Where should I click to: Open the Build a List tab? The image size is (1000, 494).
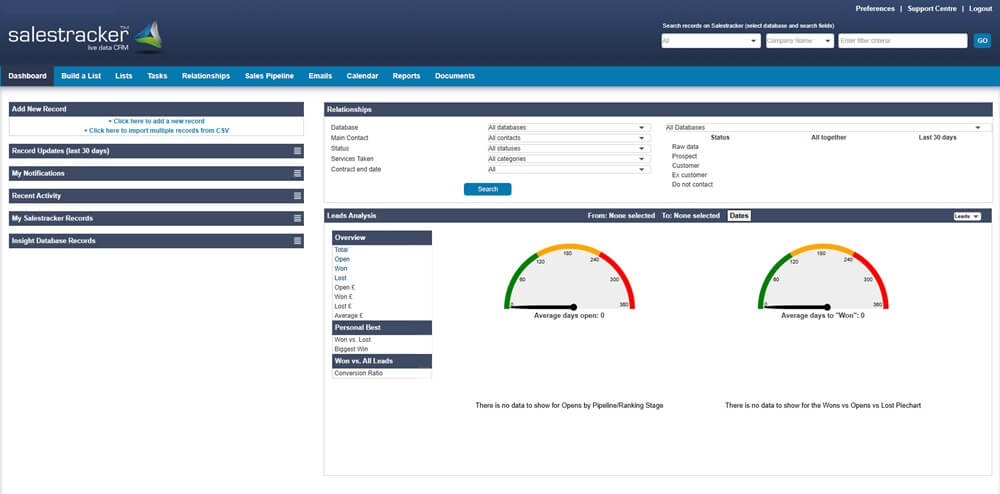[x=81, y=76]
